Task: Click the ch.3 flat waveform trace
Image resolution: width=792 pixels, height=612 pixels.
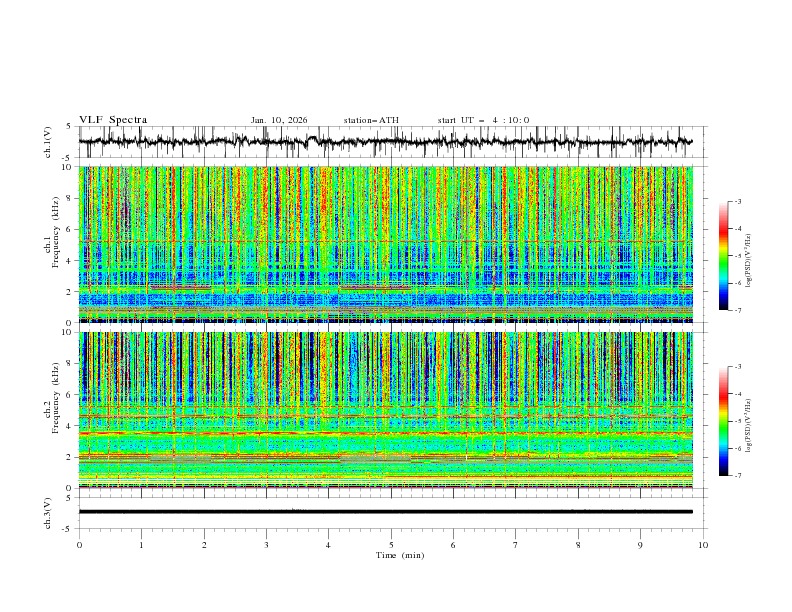Action: pos(385,512)
